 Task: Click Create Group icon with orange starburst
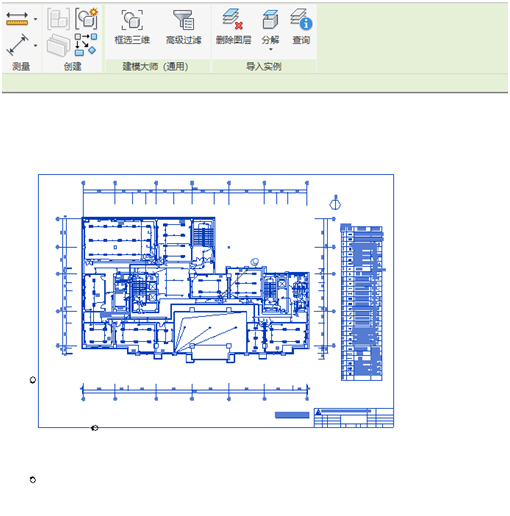click(x=86, y=19)
